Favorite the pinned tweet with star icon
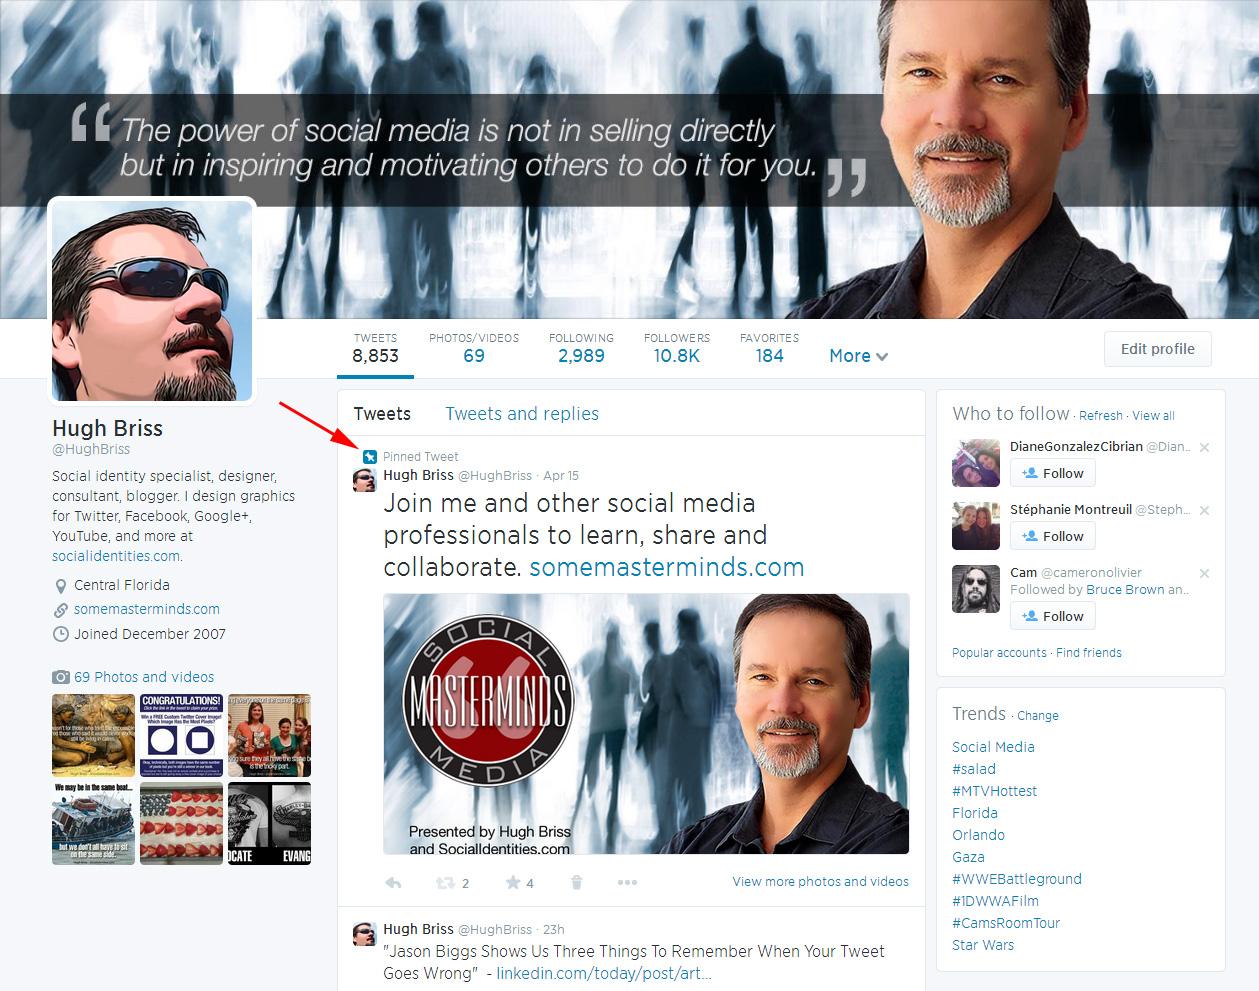The image size is (1259, 991). click(513, 883)
